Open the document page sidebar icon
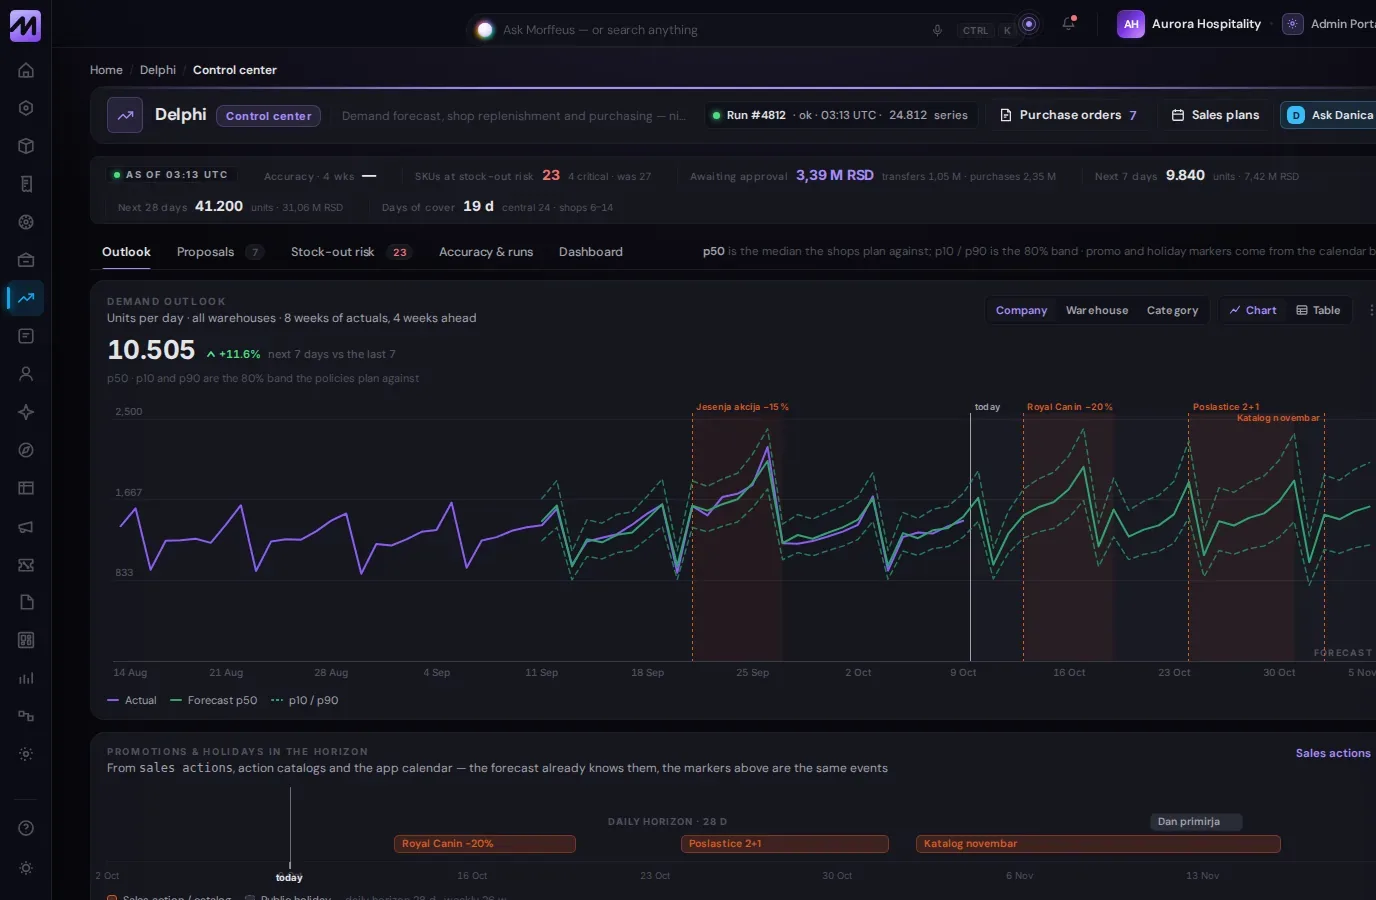Viewport: 1376px width, 900px height. 26,602
